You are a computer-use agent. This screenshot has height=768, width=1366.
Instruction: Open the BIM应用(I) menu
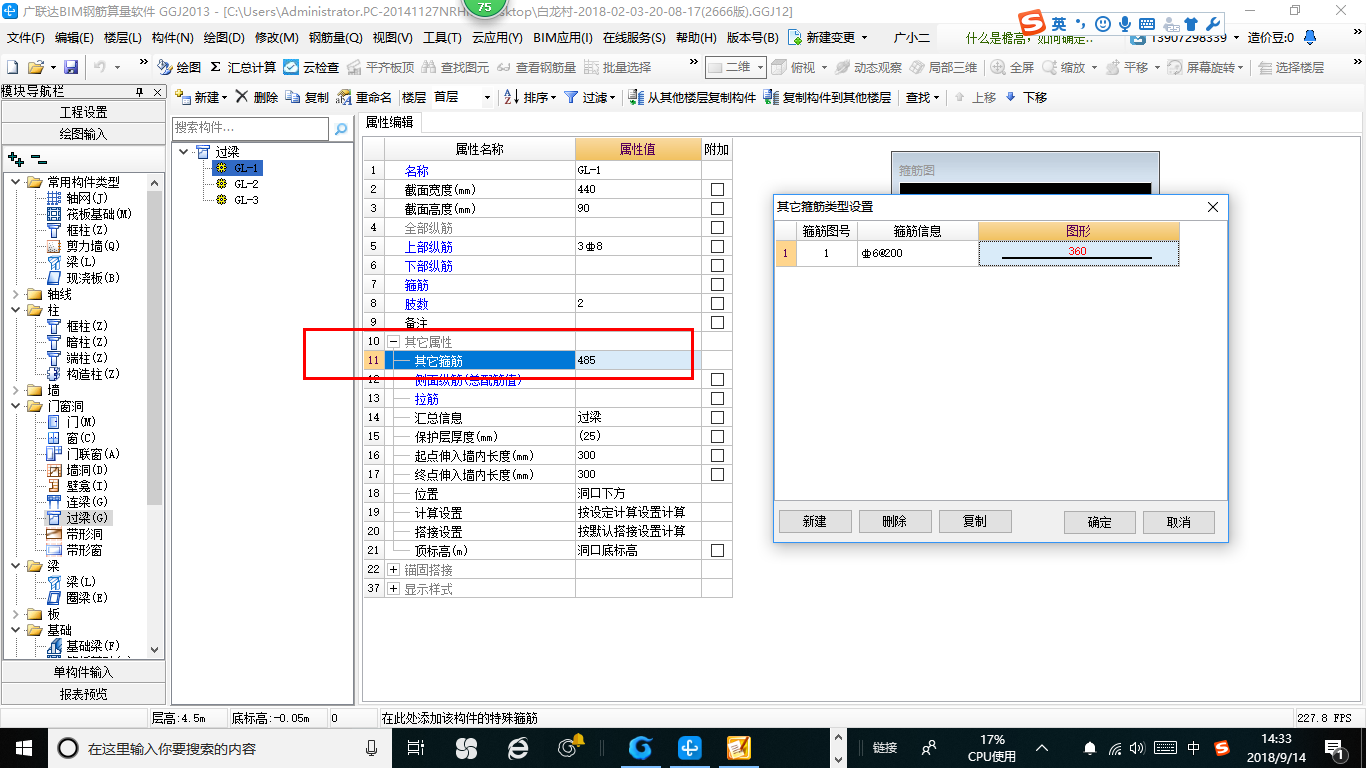click(563, 38)
